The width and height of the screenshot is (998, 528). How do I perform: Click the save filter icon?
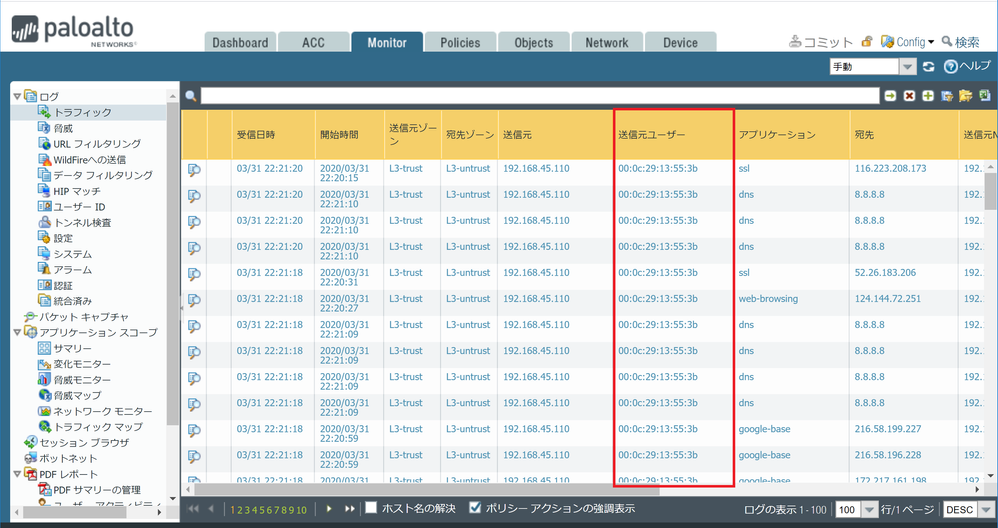click(x=947, y=96)
